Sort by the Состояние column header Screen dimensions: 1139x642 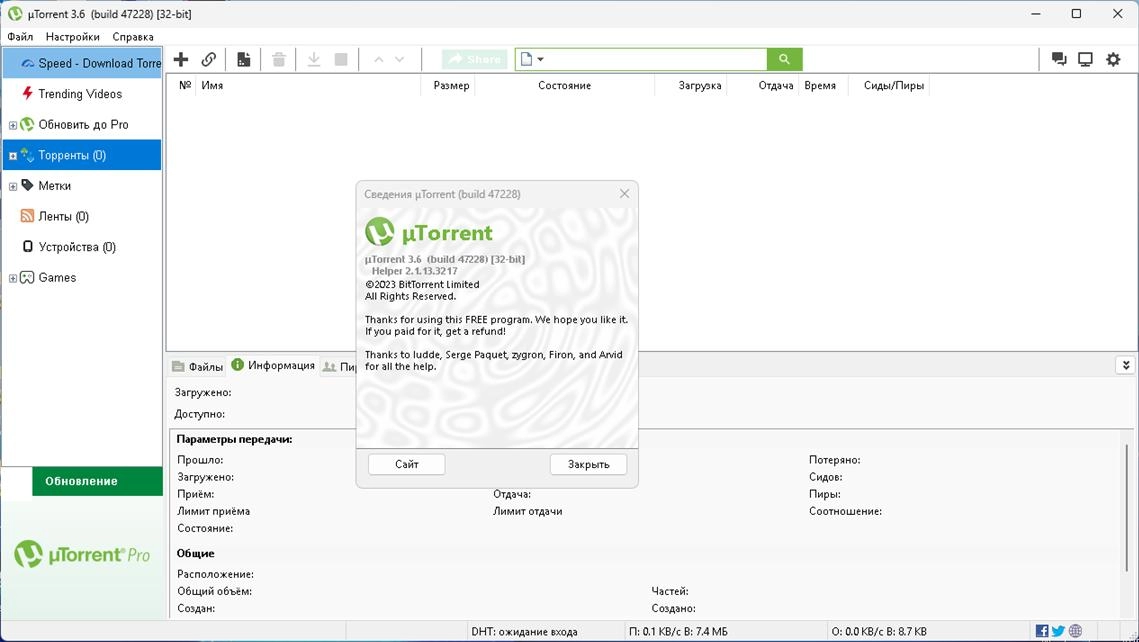click(x=564, y=86)
